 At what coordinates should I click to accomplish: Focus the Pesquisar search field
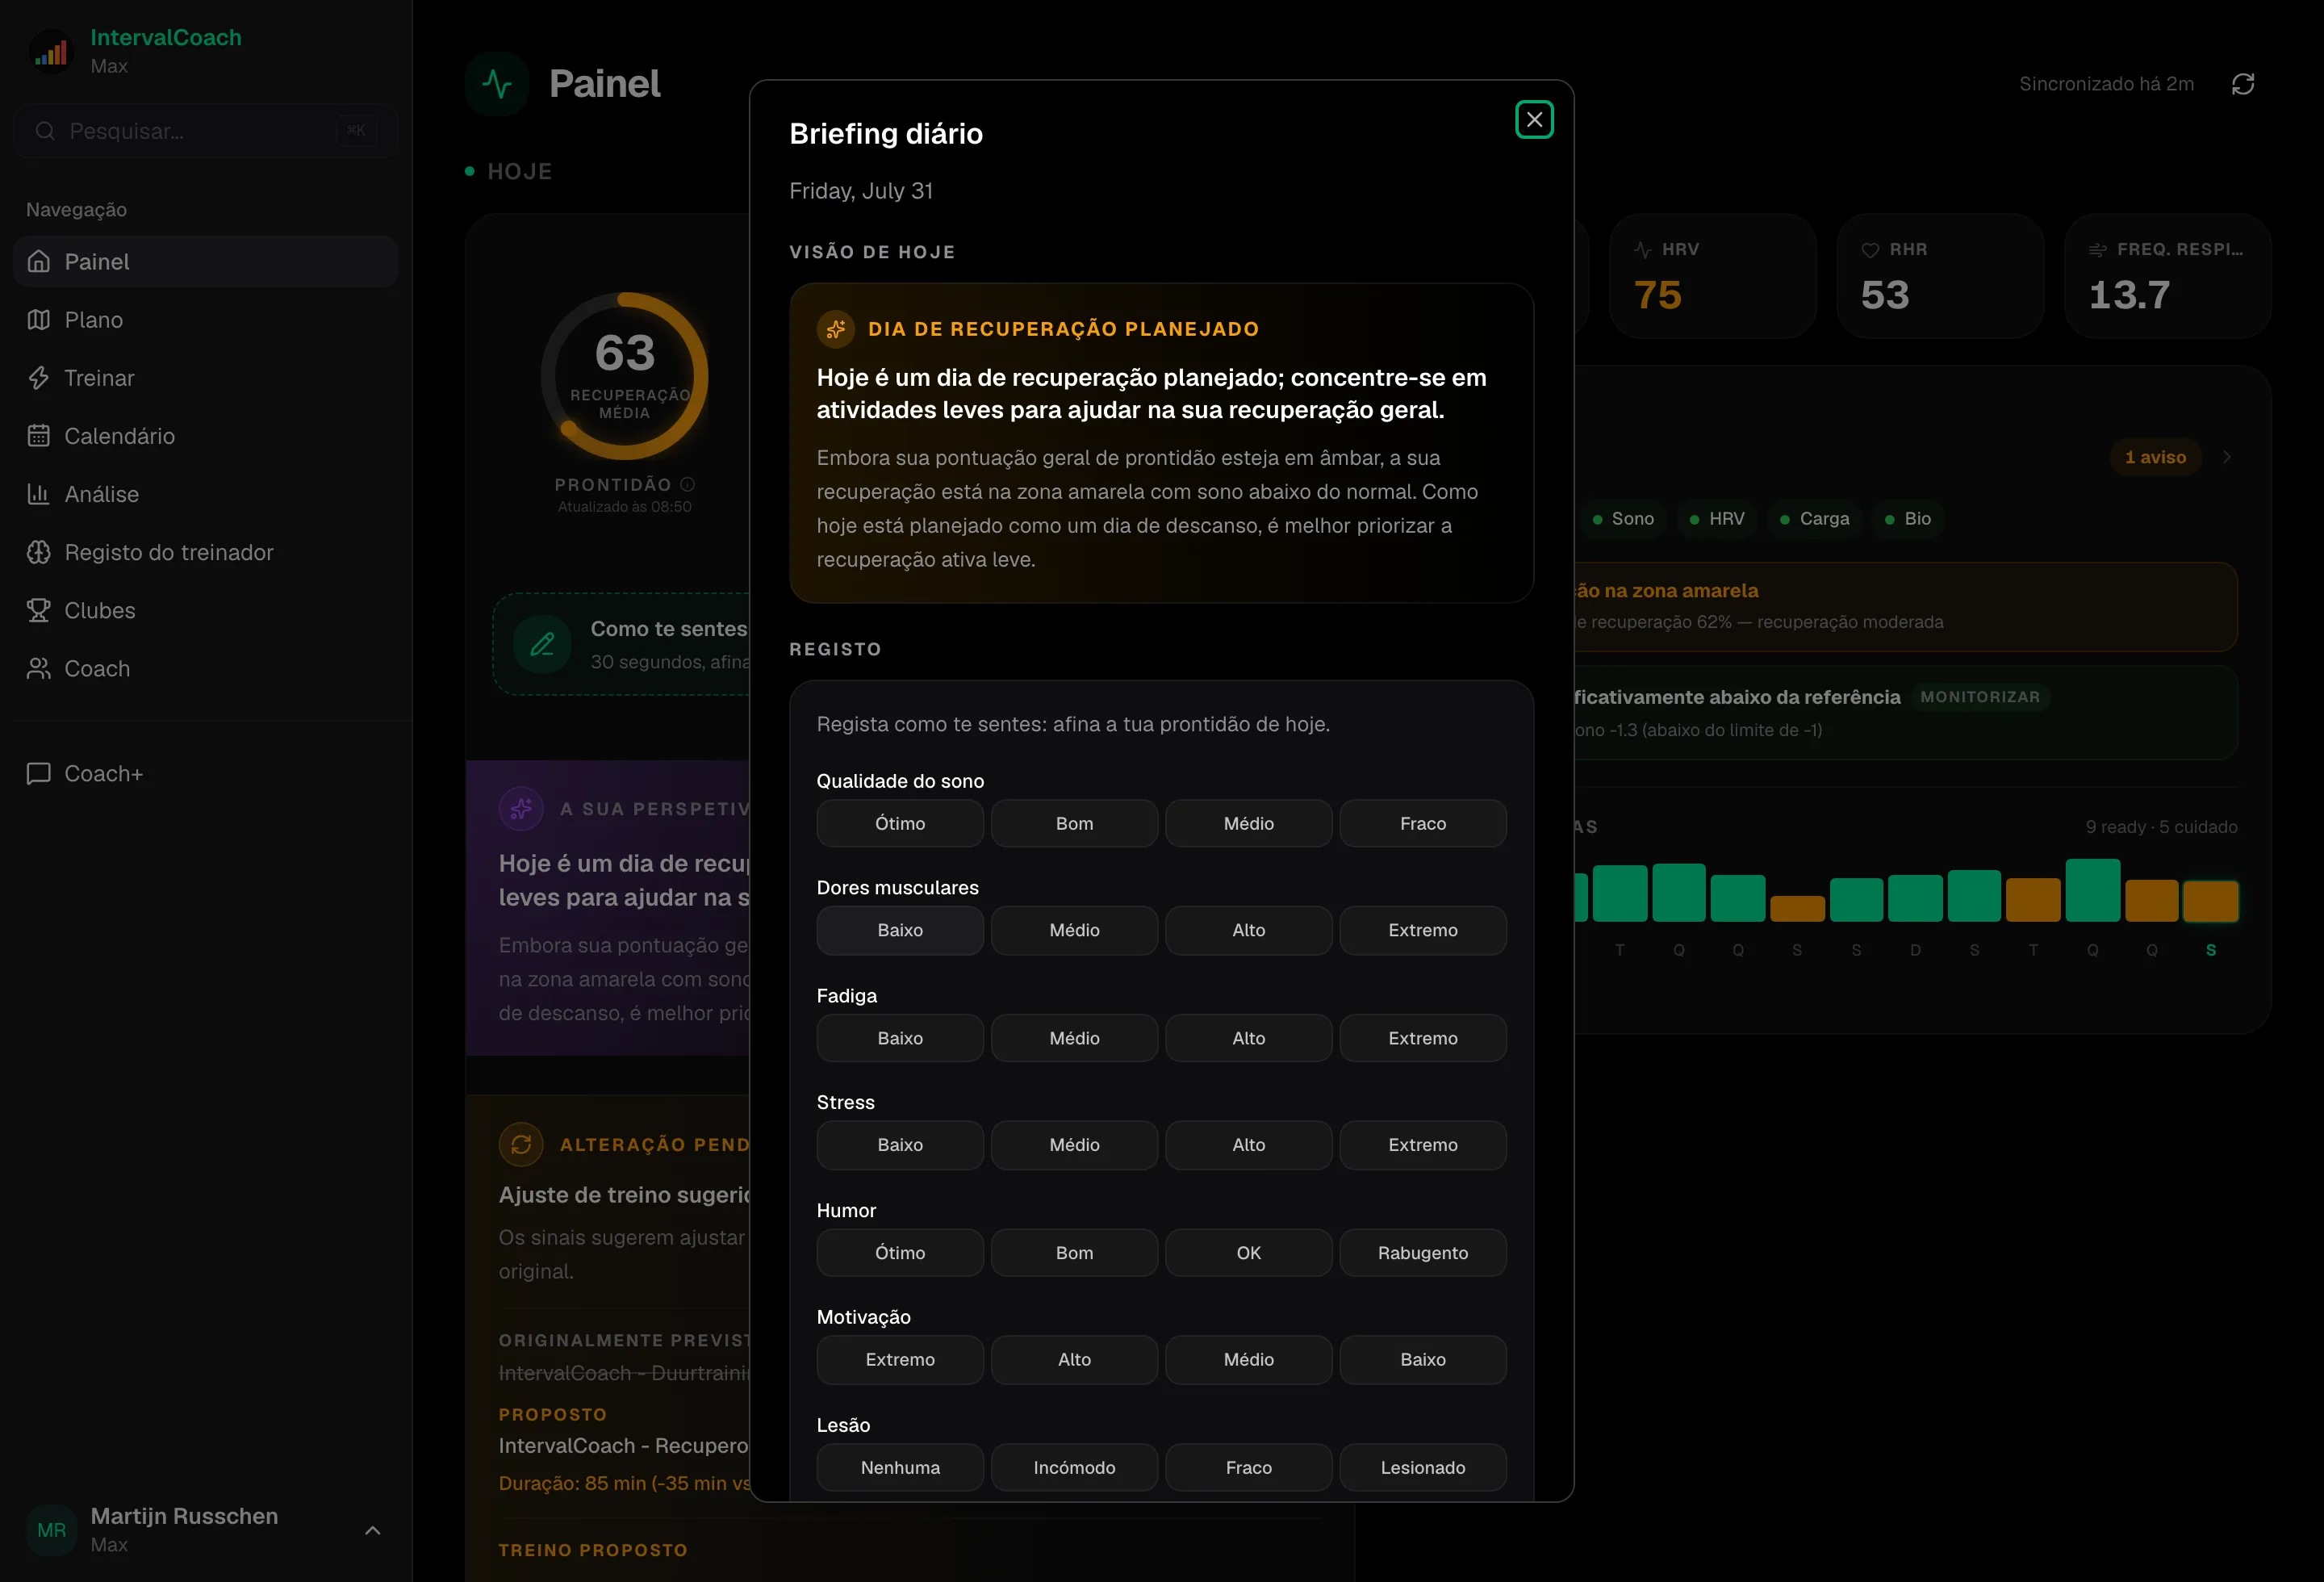(206, 131)
